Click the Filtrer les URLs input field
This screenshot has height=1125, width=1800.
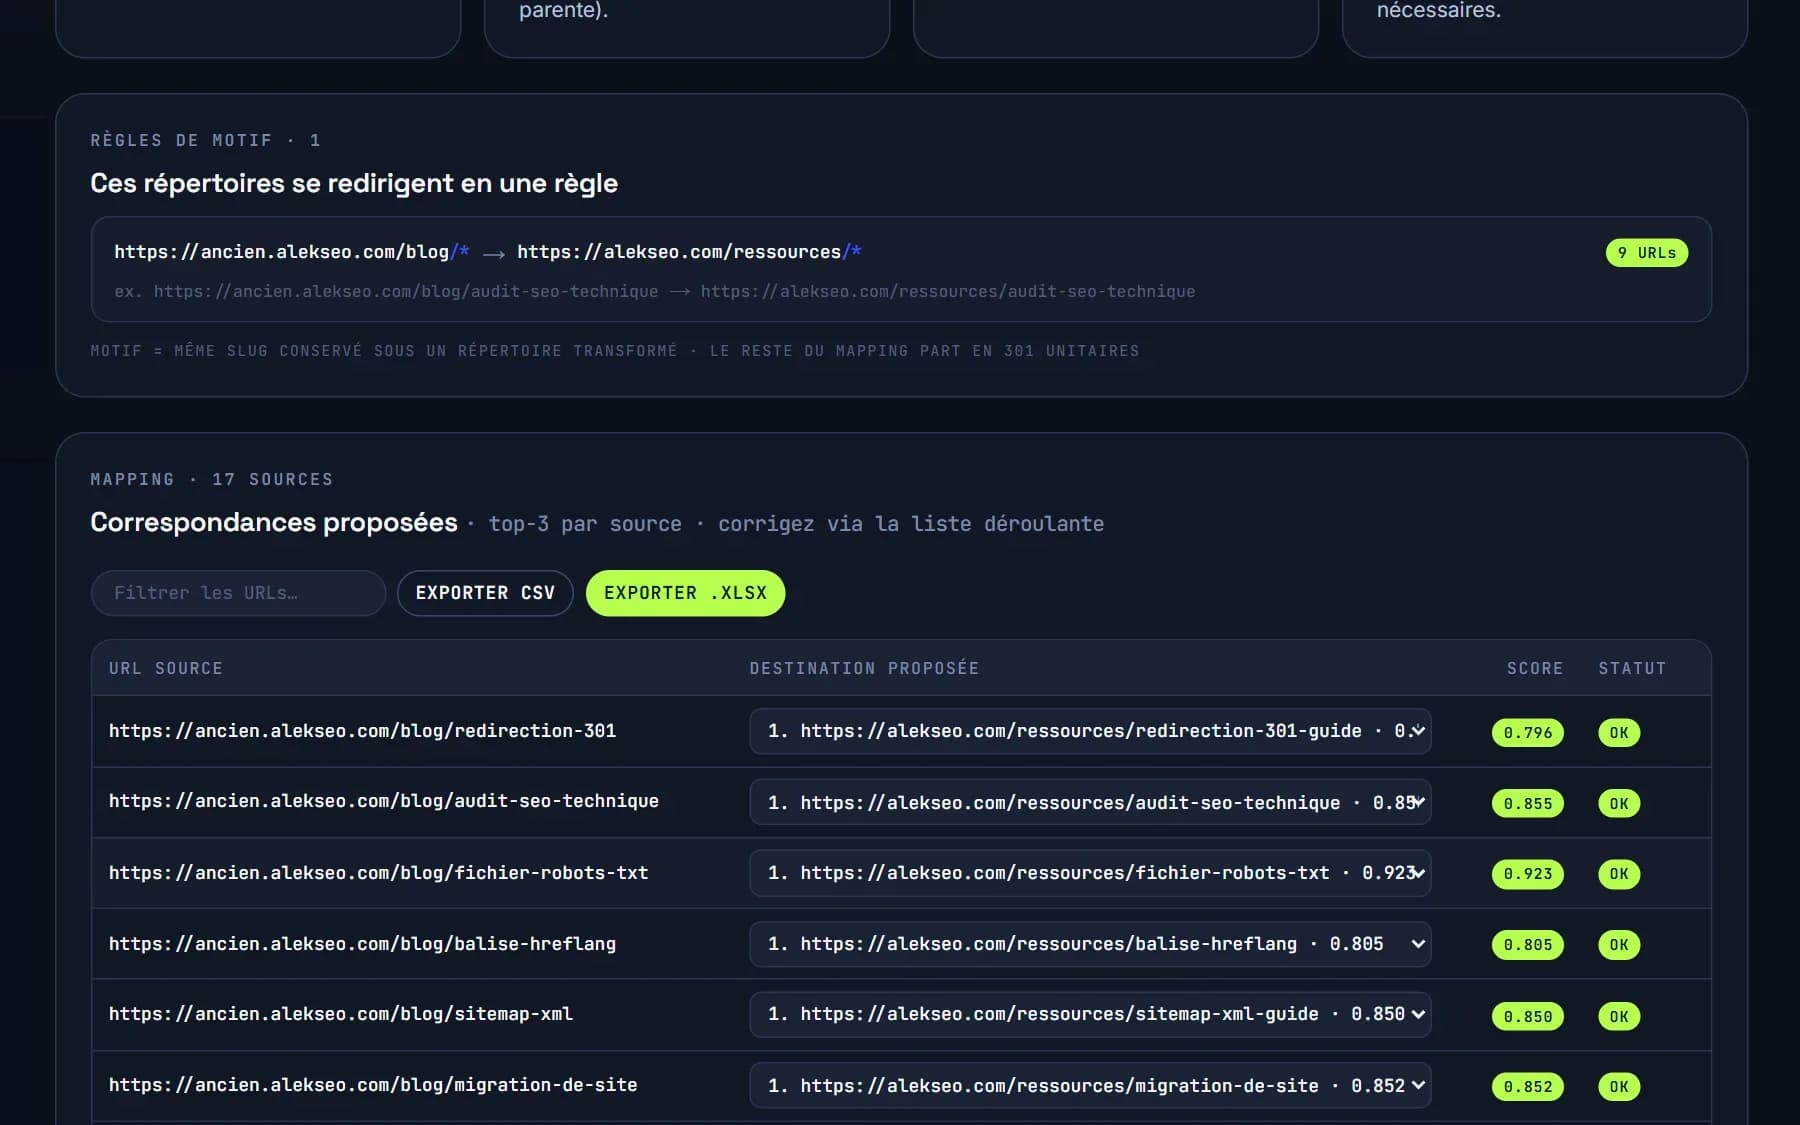point(238,593)
